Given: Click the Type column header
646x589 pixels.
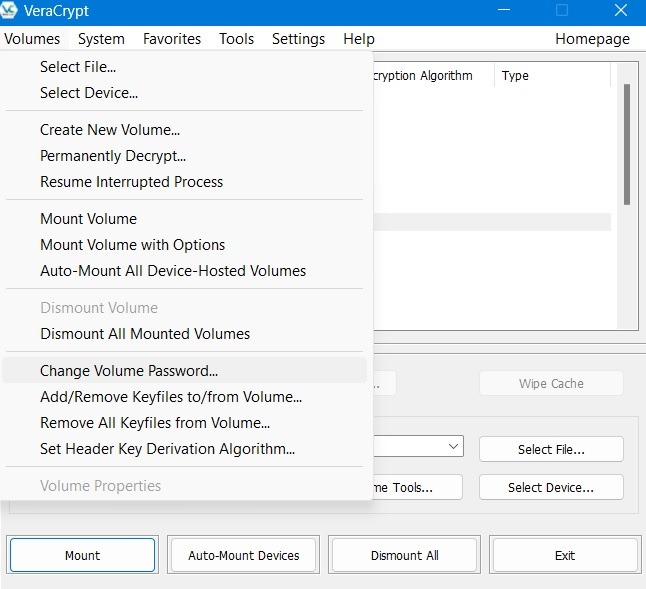Looking at the screenshot, I should tap(552, 76).
